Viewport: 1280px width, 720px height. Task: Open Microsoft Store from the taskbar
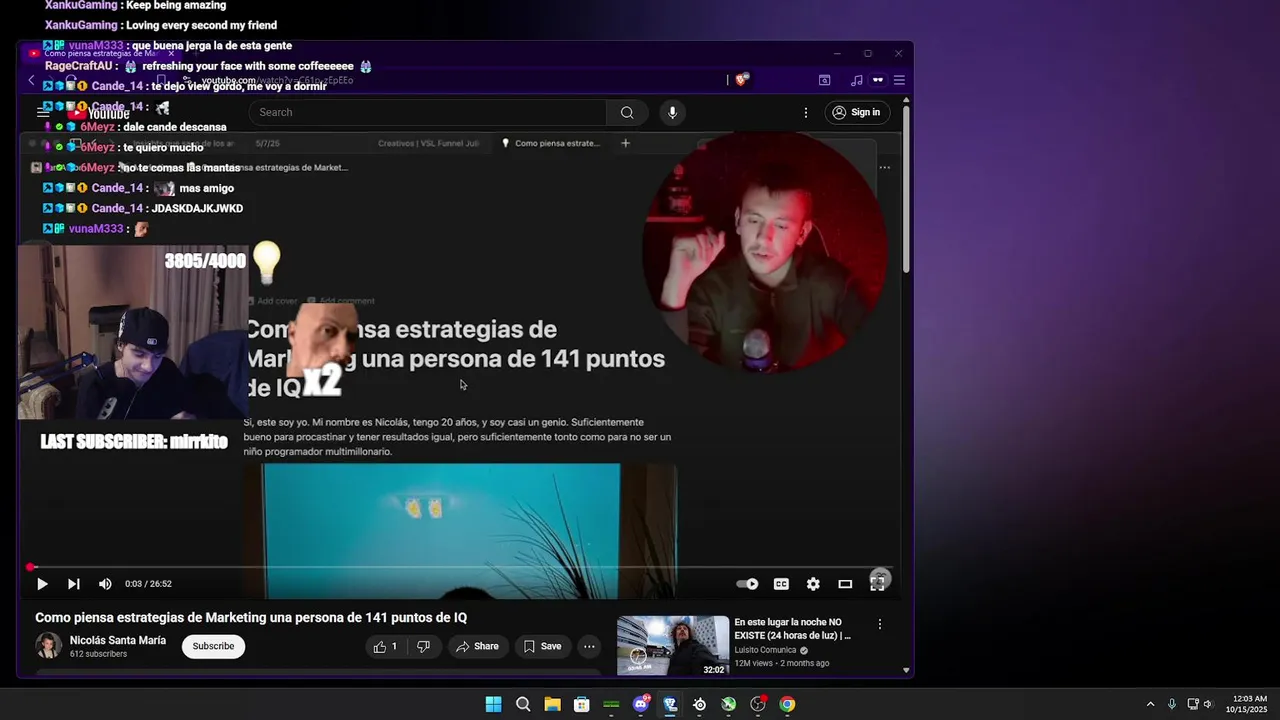[x=581, y=704]
